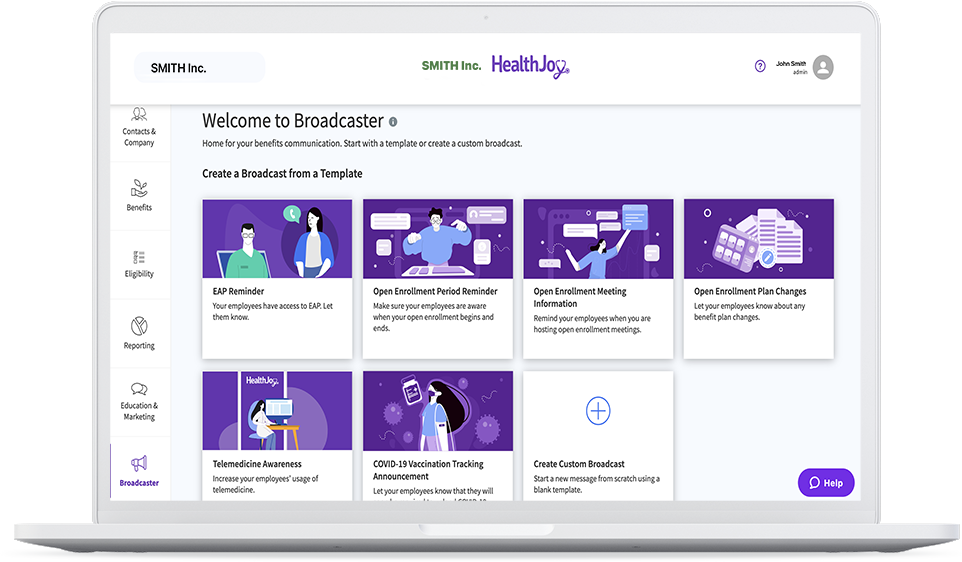The image size is (962, 562).
Task: Click the SMITH Inc. company selector field
Action: coord(200,68)
